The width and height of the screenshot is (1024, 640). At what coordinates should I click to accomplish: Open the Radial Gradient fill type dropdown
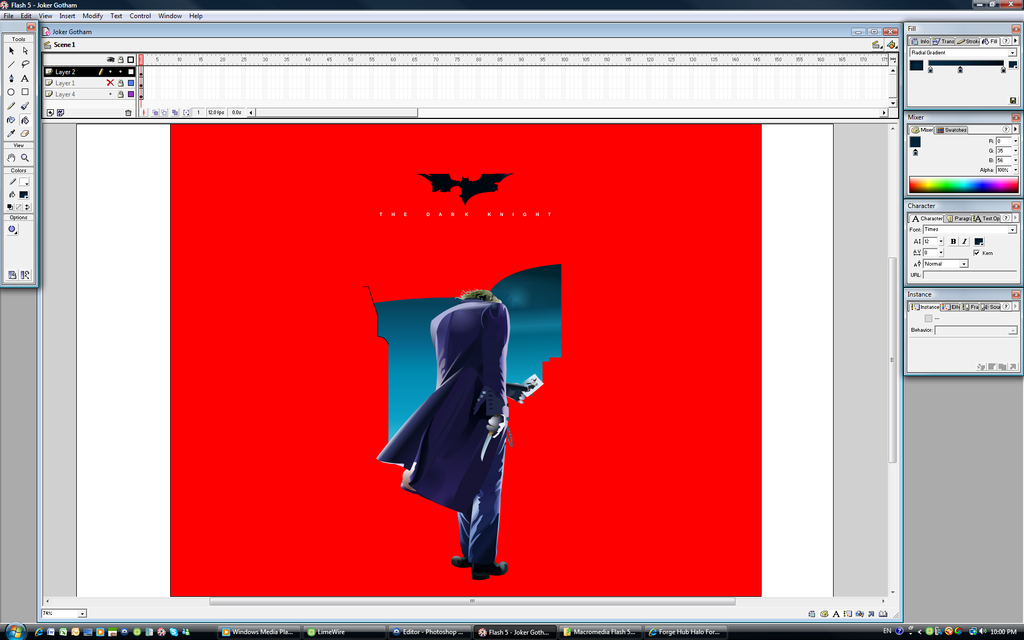click(x=1012, y=53)
